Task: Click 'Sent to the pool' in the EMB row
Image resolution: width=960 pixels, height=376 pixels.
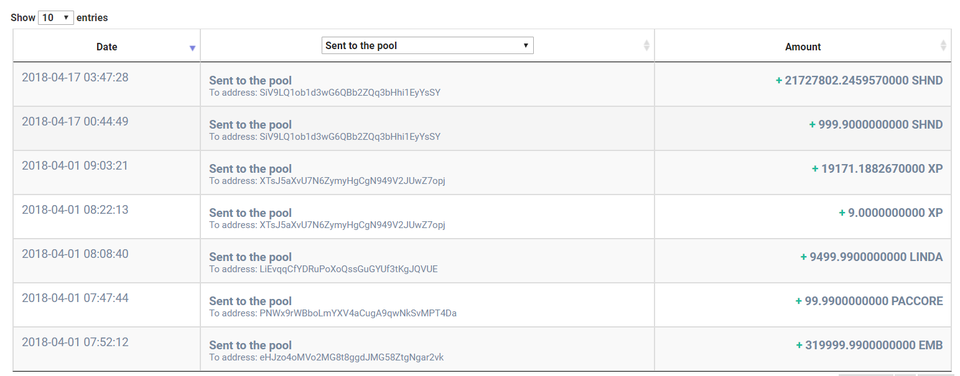Action: (250, 345)
